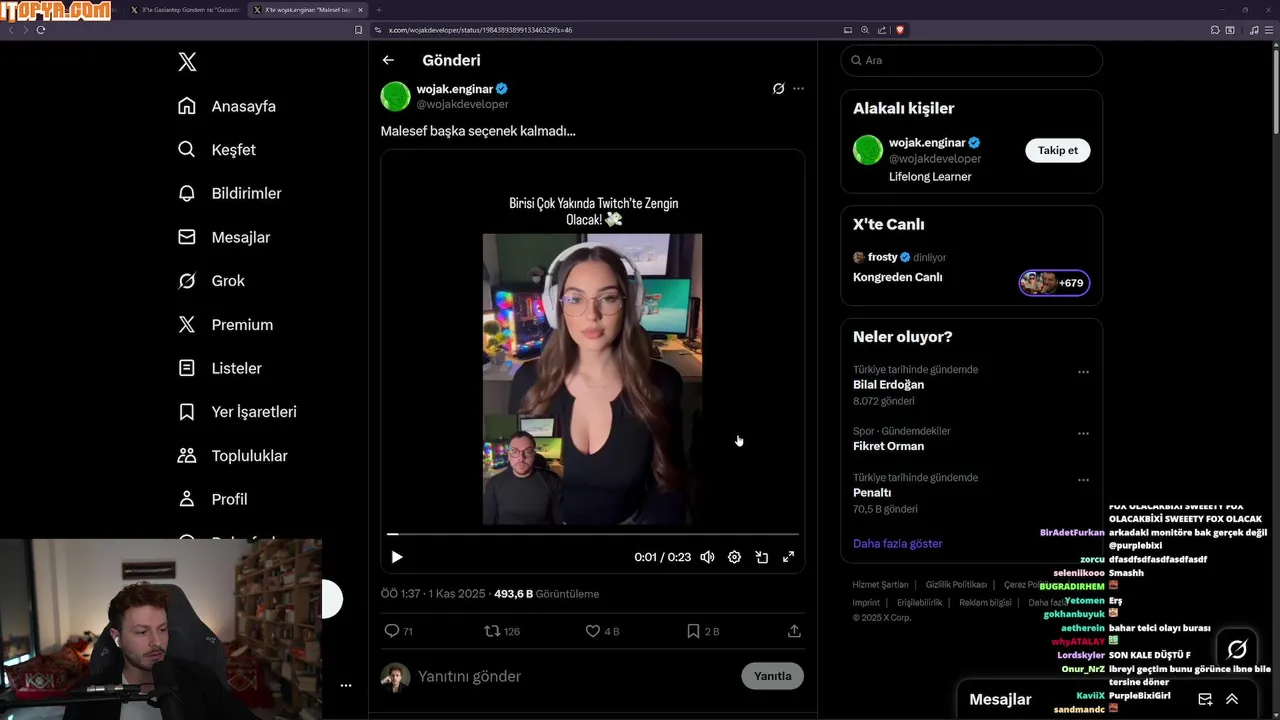This screenshot has width=1280, height=720.
Task: Close the wojak.enginar browser tab
Action: pos(360,10)
